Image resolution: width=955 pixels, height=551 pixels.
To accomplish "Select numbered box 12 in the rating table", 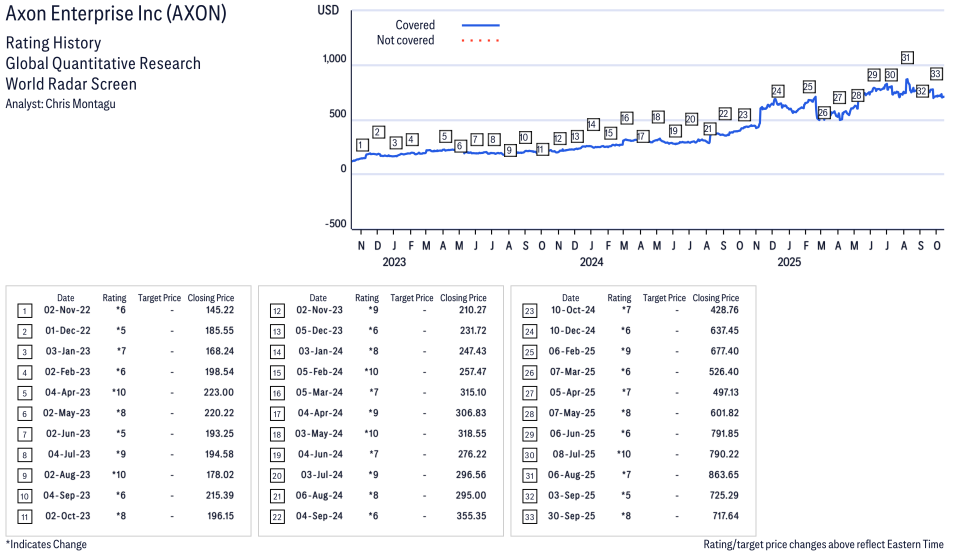I will pyautogui.click(x=277, y=311).
